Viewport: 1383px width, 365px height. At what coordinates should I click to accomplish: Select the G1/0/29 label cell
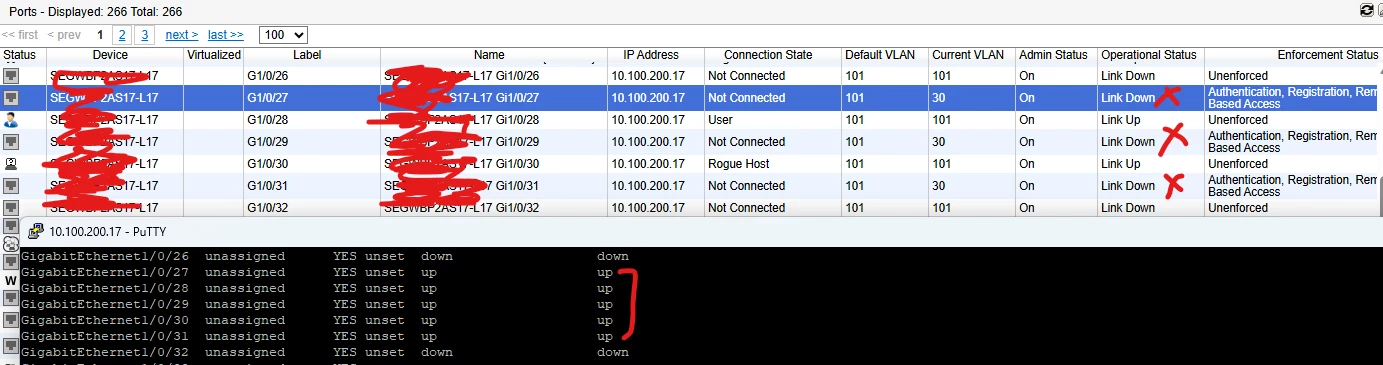[266, 142]
